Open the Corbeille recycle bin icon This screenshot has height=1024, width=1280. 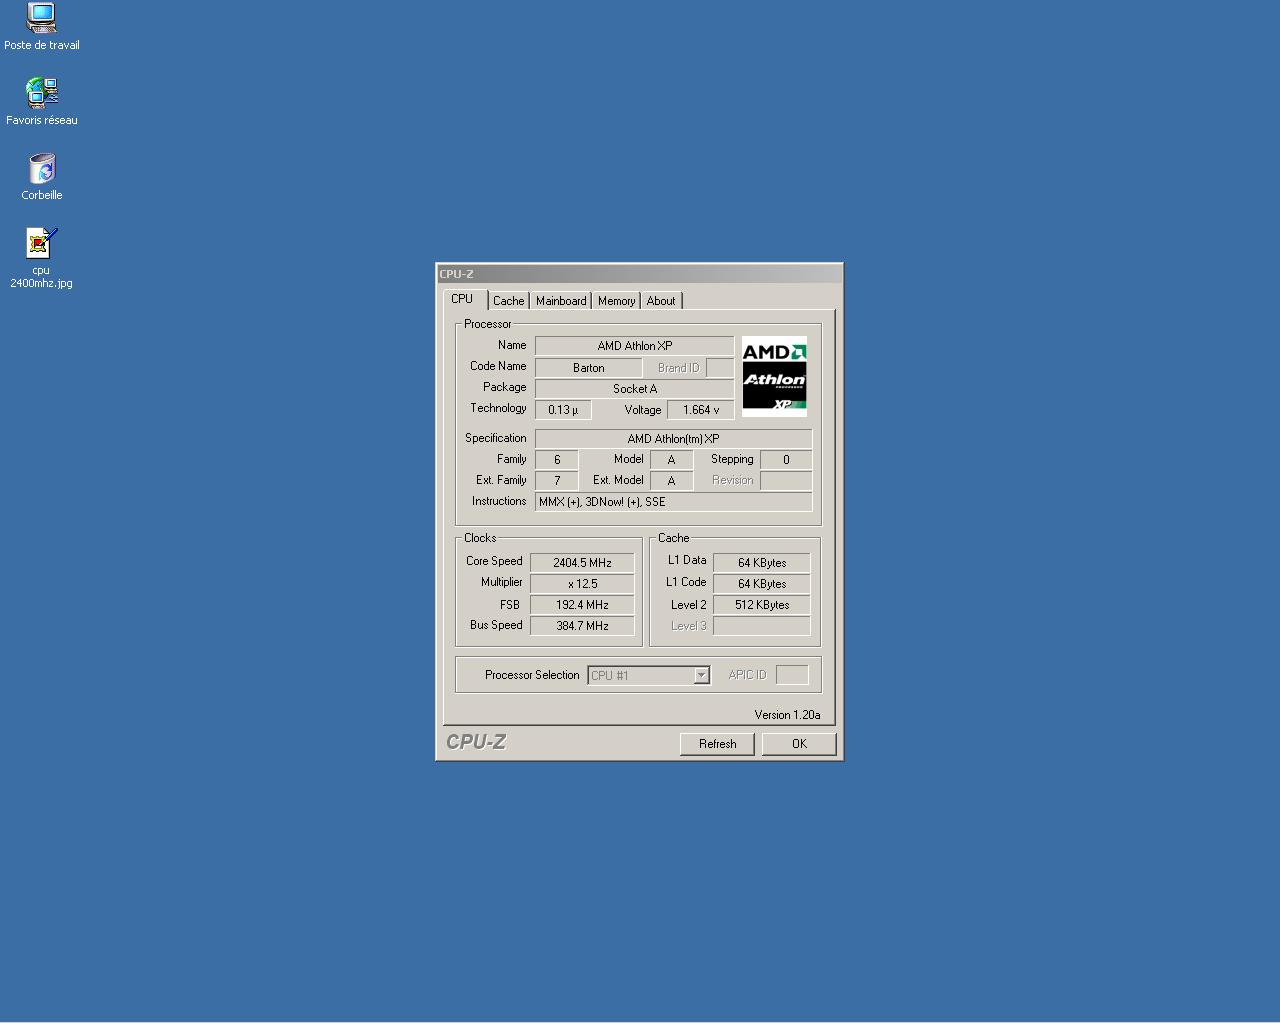[x=42, y=177]
